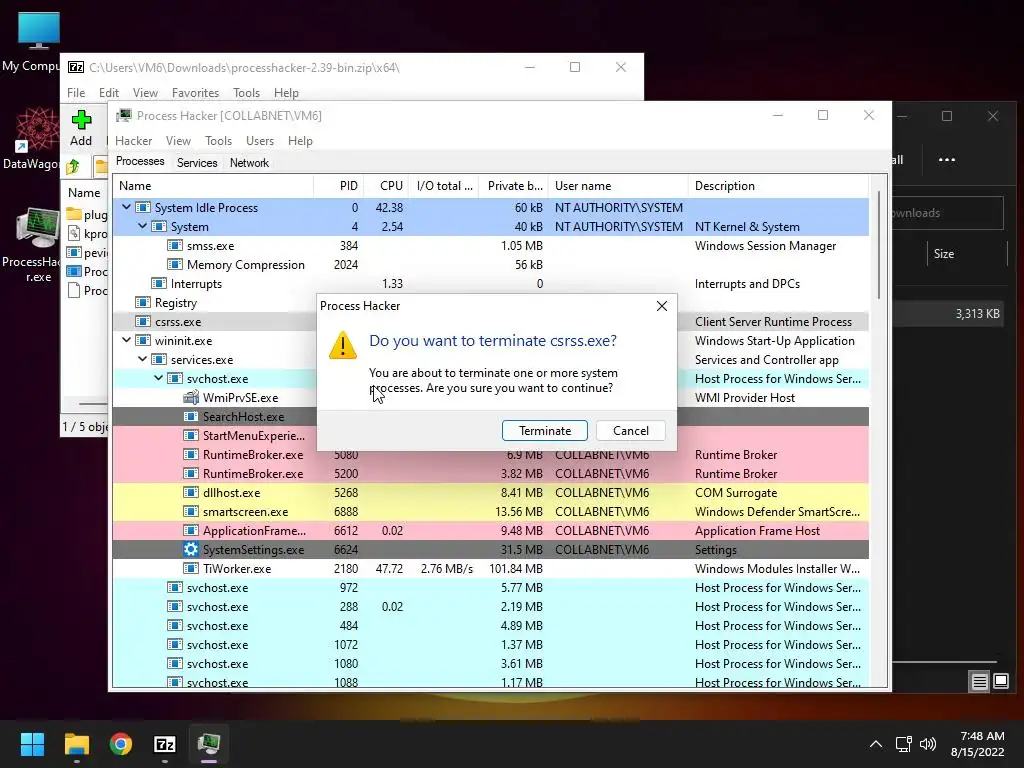Image resolution: width=1024 pixels, height=768 pixels.
Task: Sort by Private bytes column header
Action: coord(514,185)
